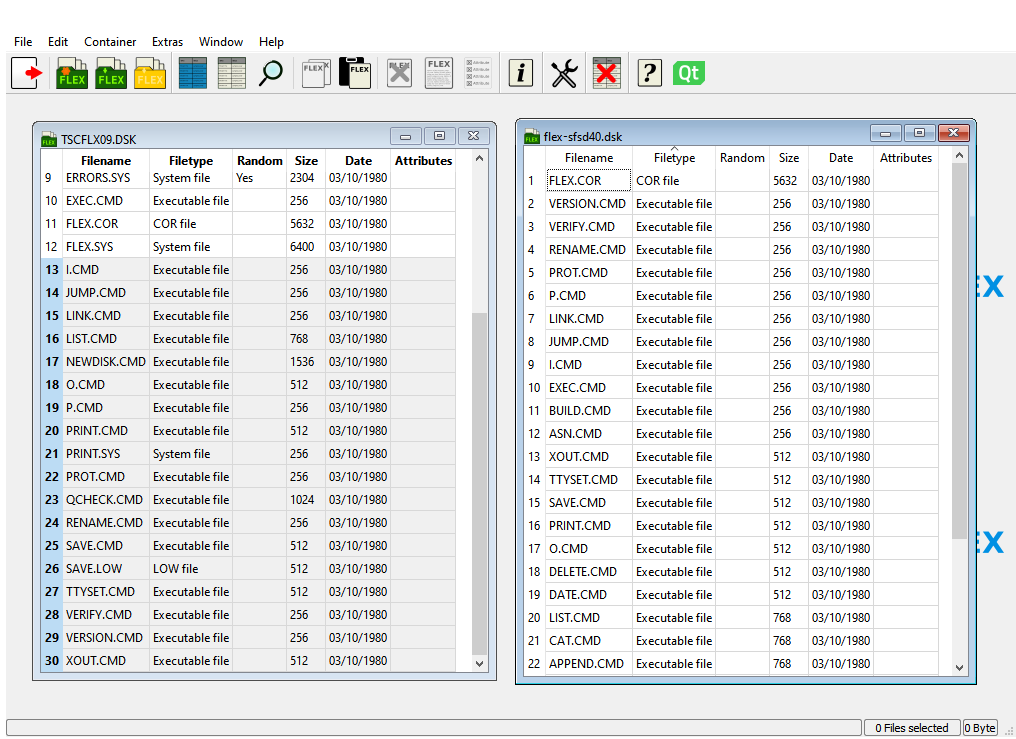This screenshot has width=1016, height=739.
Task: Click the Deselect all table icon
Action: tap(232, 73)
